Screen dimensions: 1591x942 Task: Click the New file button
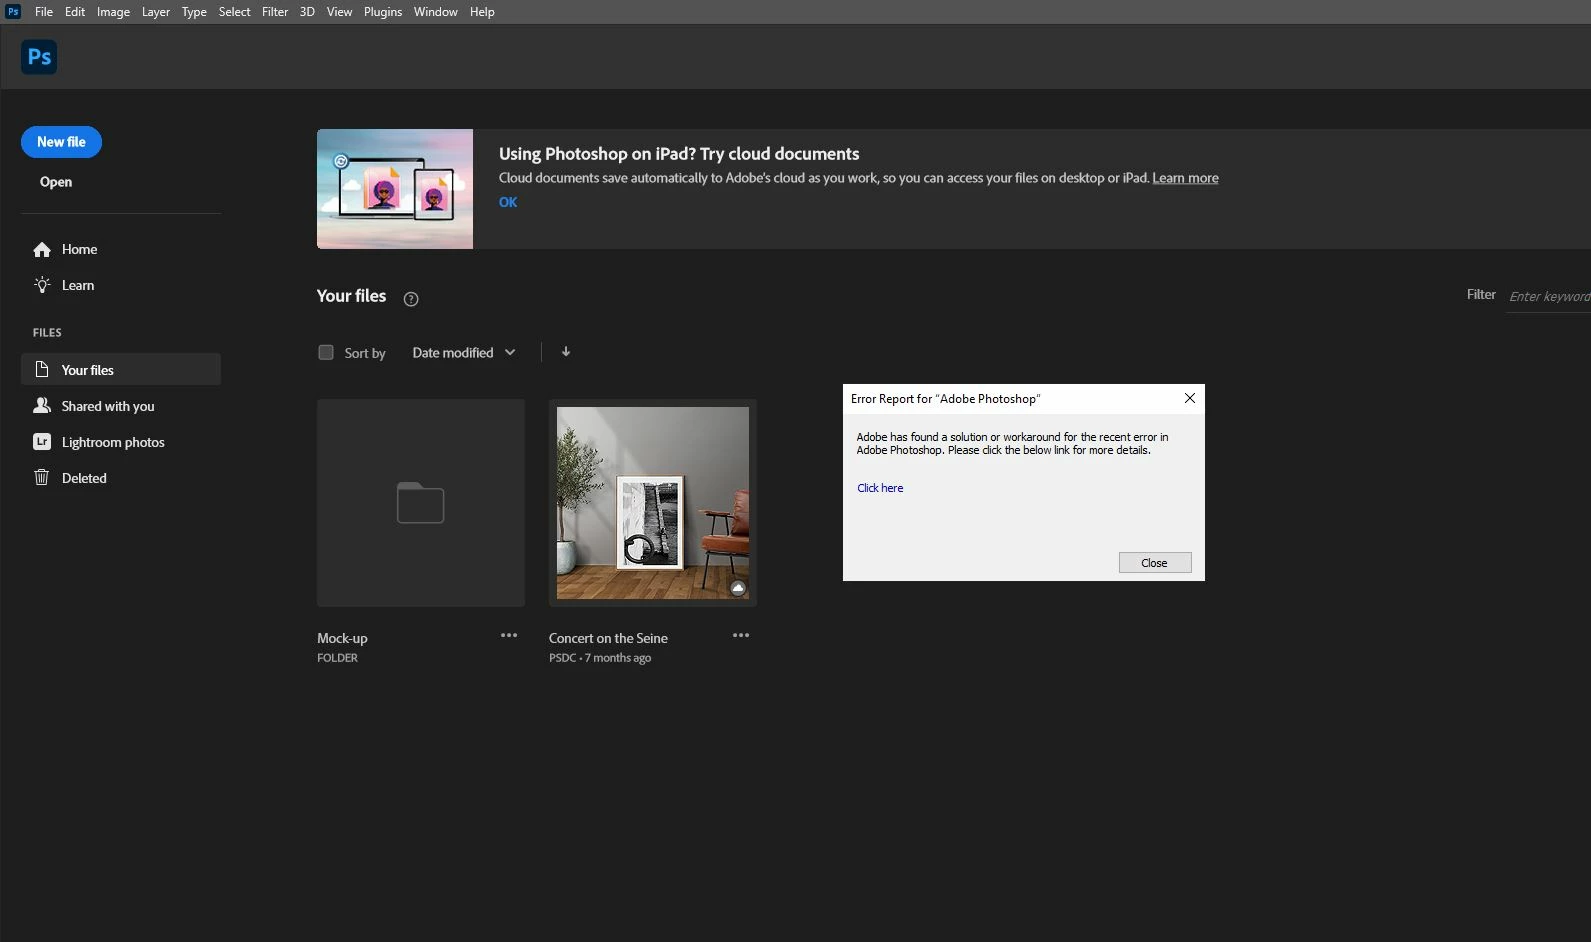pyautogui.click(x=61, y=142)
